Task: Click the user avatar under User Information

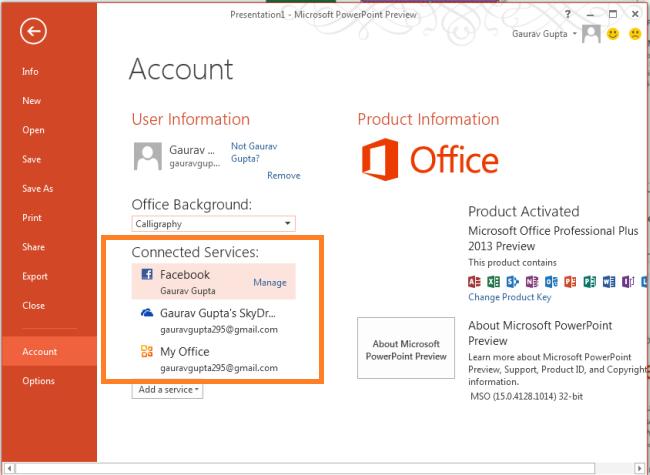Action: pyautogui.click(x=148, y=156)
